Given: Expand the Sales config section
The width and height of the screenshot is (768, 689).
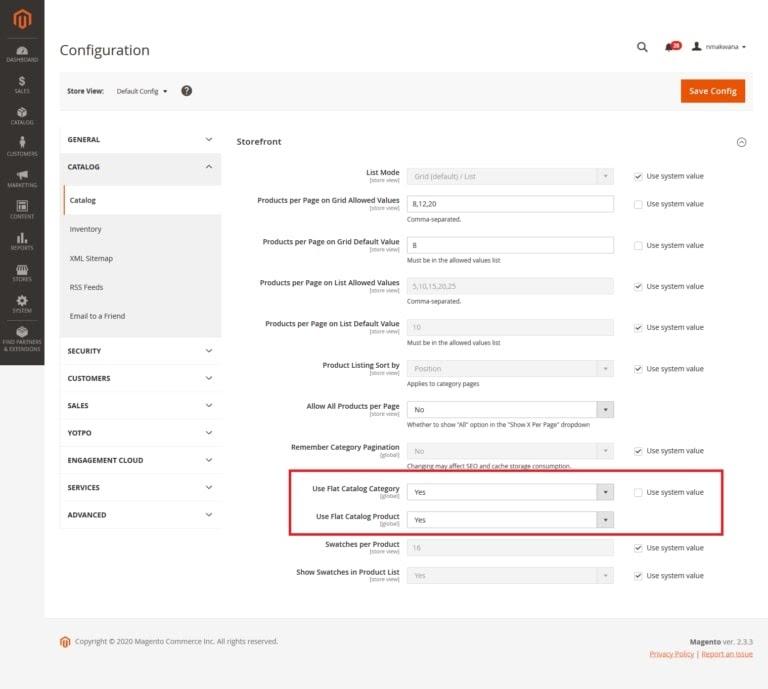Looking at the screenshot, I should coord(140,405).
